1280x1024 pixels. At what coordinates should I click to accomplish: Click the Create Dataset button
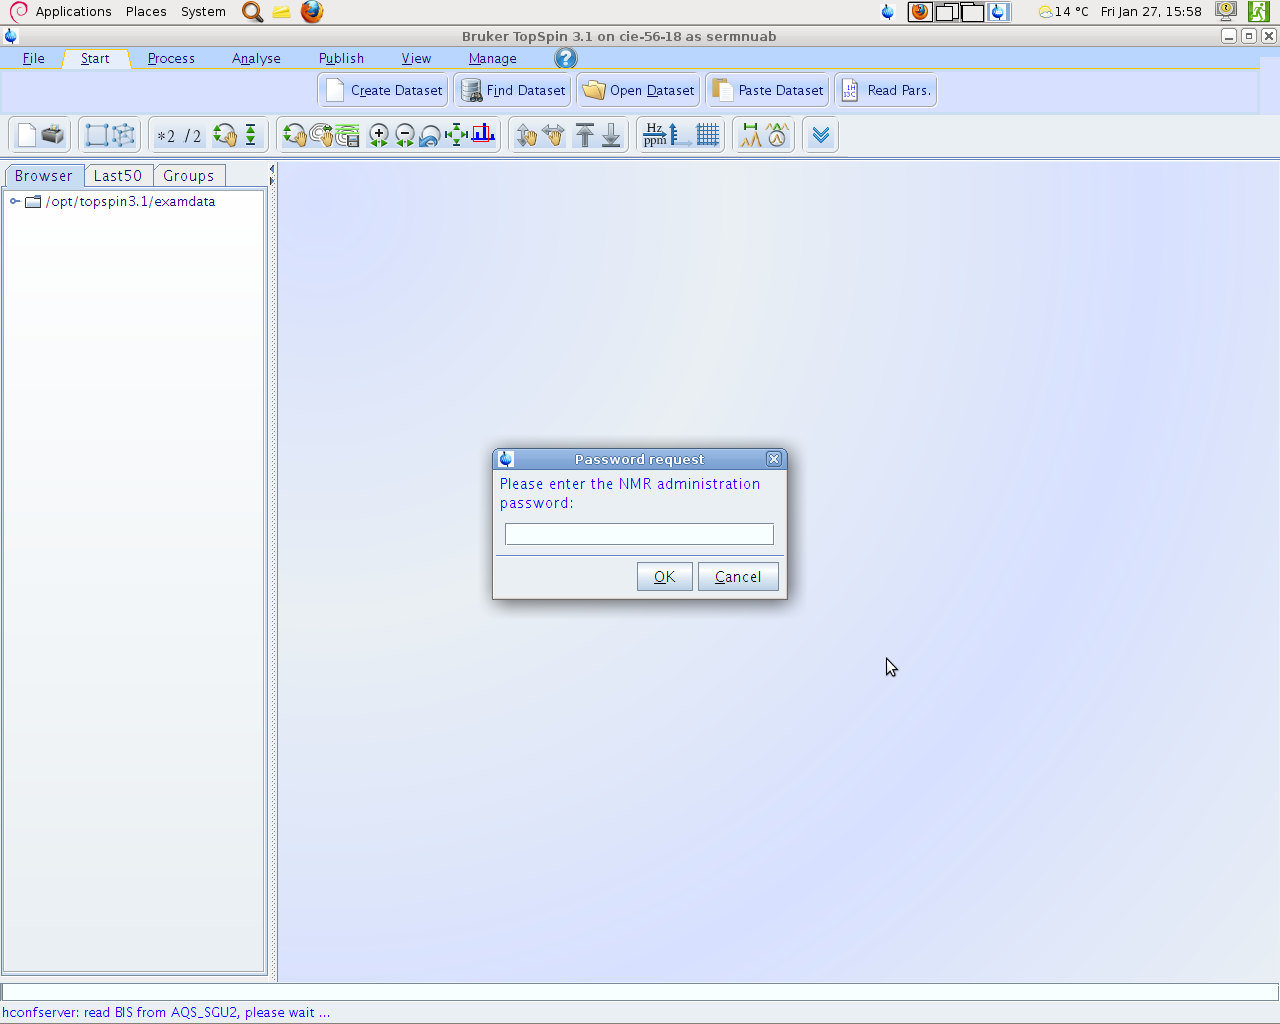click(x=384, y=90)
